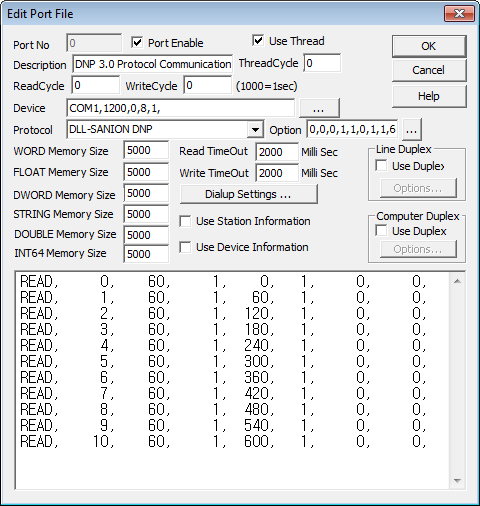
Task: Click browse button next to Option field
Action: point(412,129)
